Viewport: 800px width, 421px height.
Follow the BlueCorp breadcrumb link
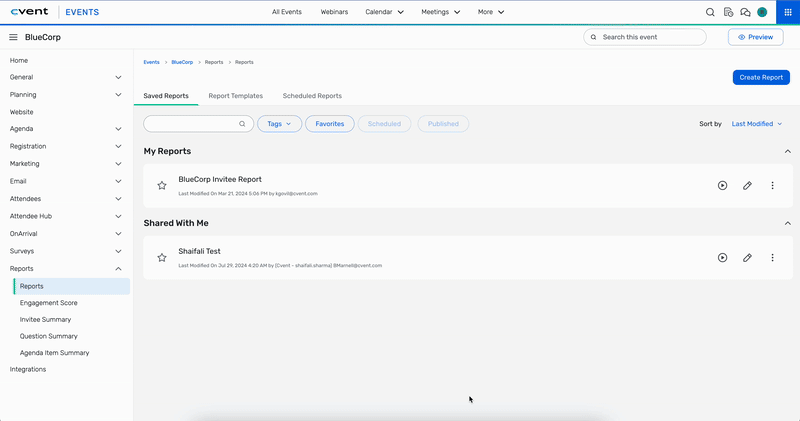182,62
